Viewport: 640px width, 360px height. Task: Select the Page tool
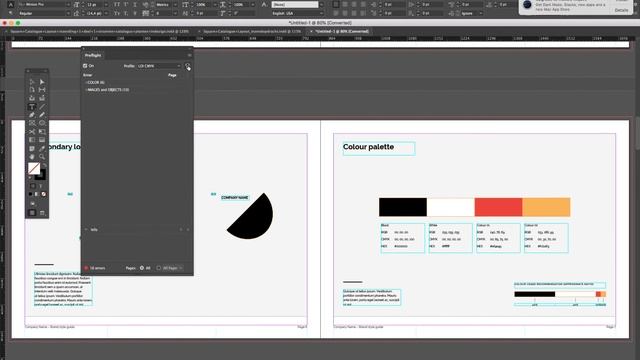point(32,90)
